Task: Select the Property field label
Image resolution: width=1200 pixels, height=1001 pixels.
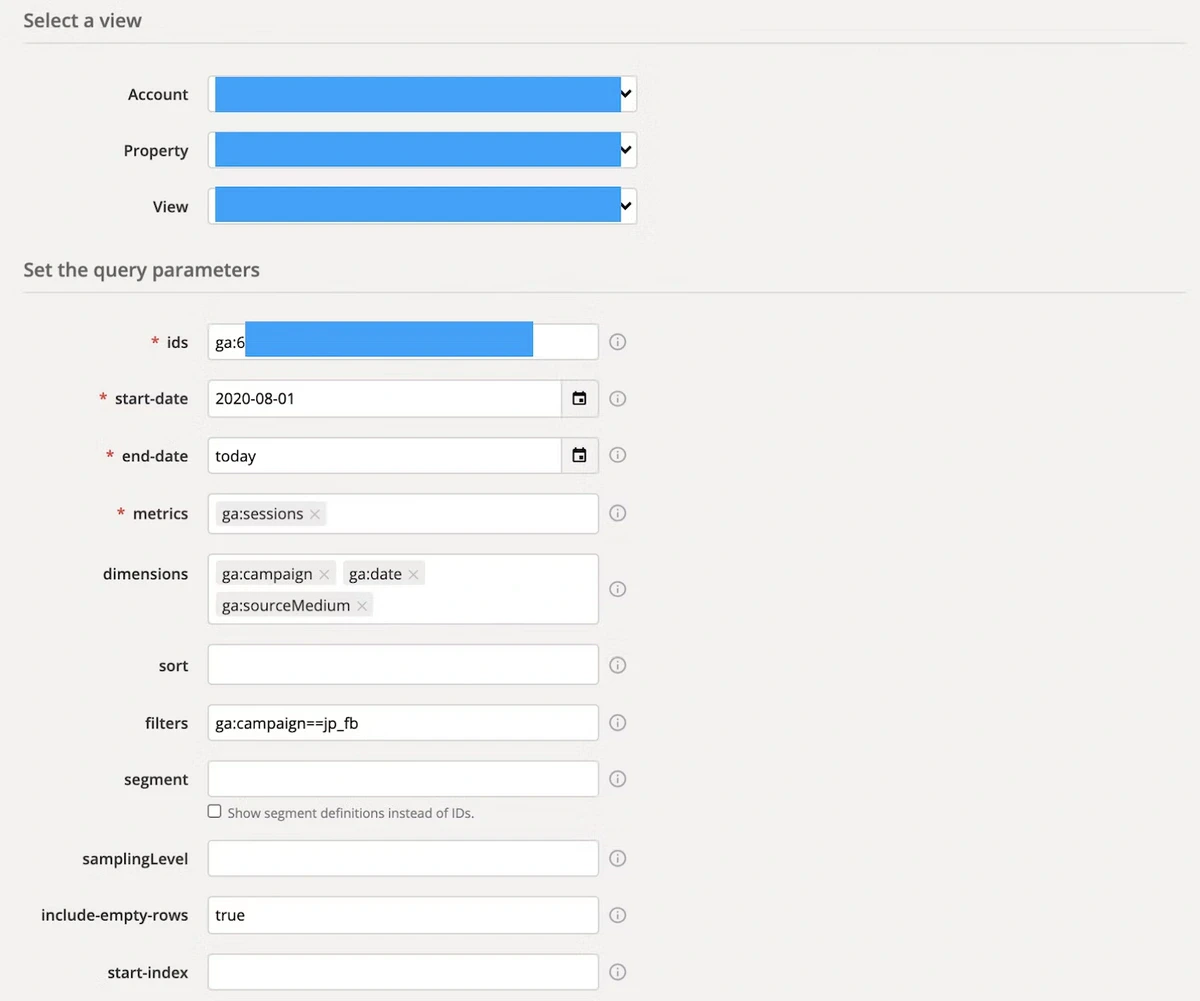Action: [x=156, y=150]
